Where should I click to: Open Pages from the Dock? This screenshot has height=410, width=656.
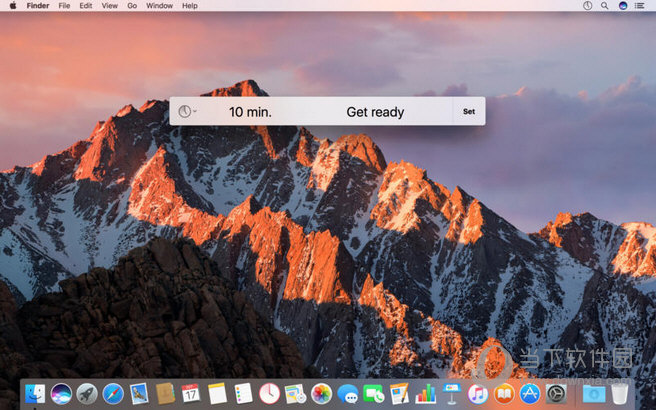click(x=400, y=394)
